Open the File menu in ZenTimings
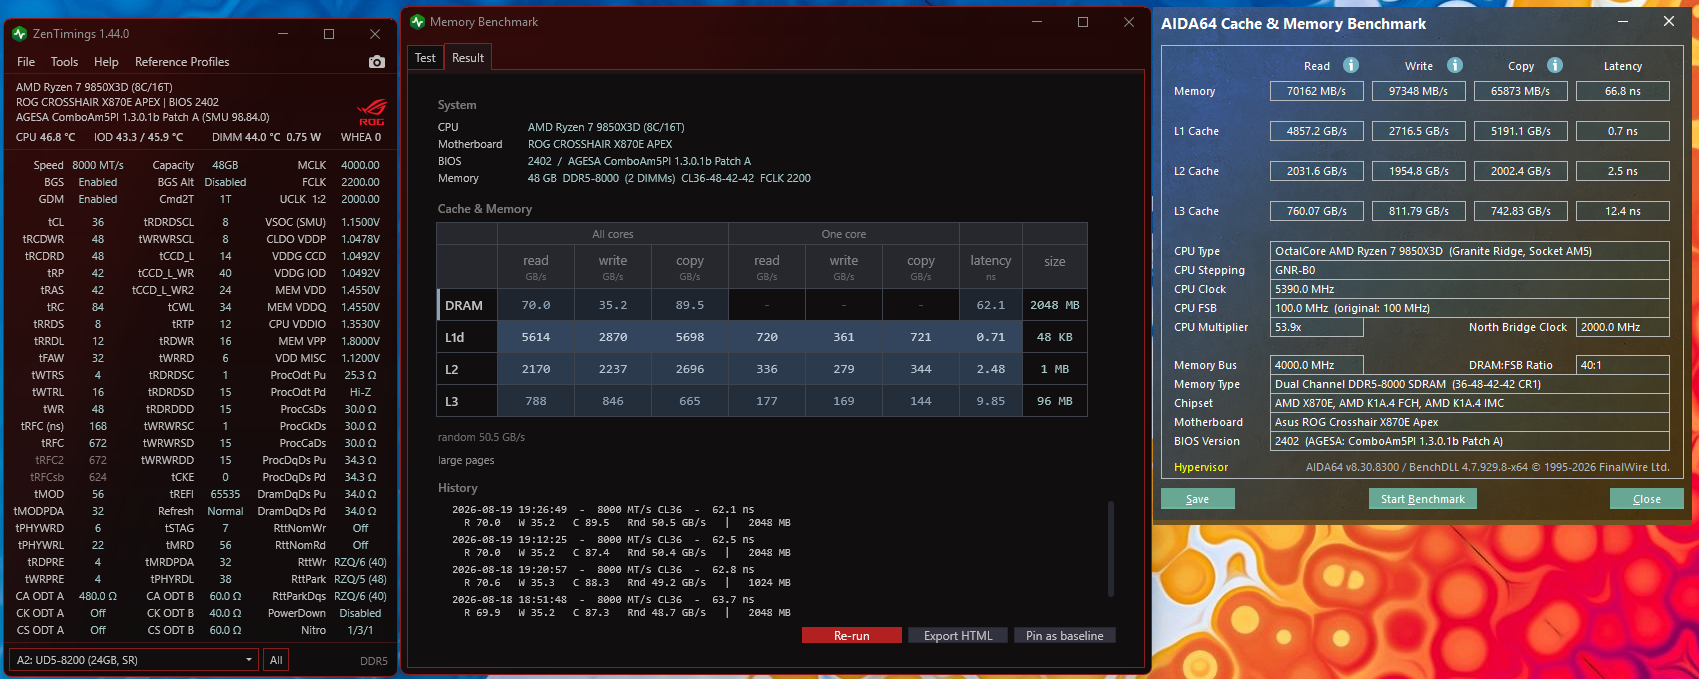Image resolution: width=1699 pixels, height=679 pixels. [26, 62]
